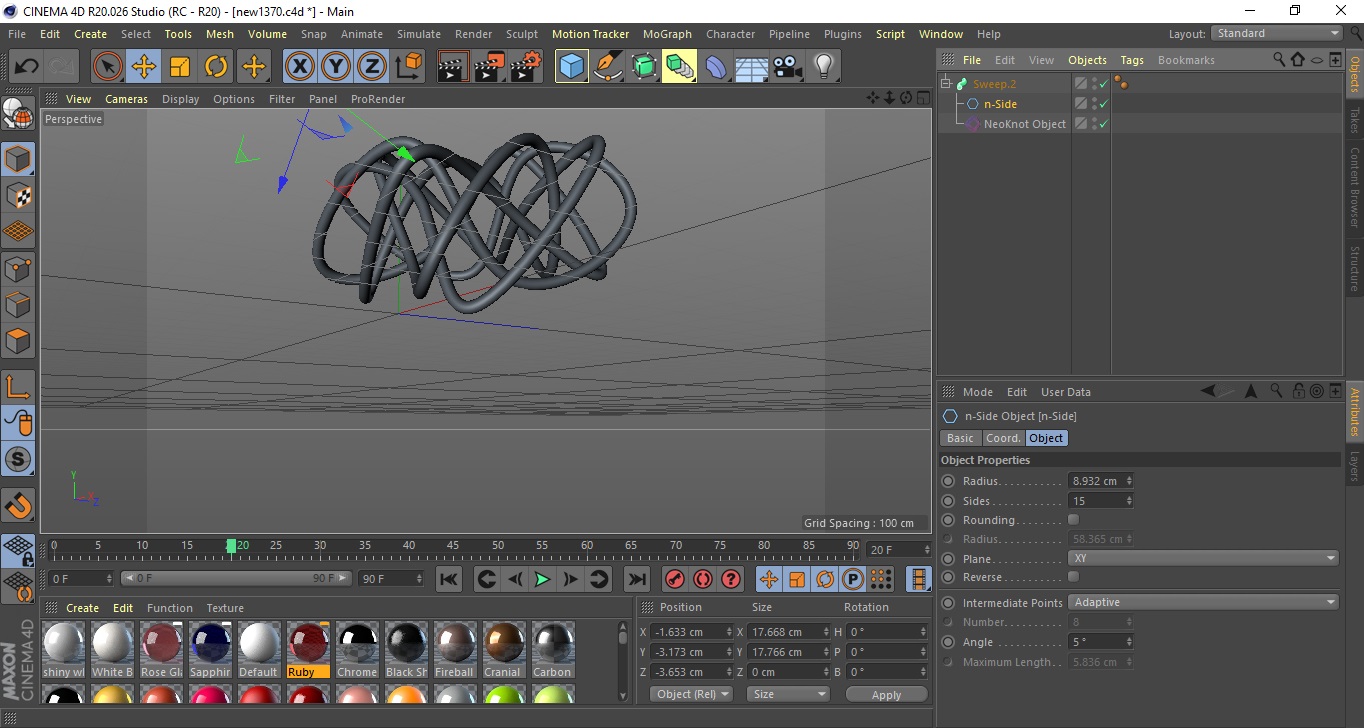Toggle Autokeying button

703,579
